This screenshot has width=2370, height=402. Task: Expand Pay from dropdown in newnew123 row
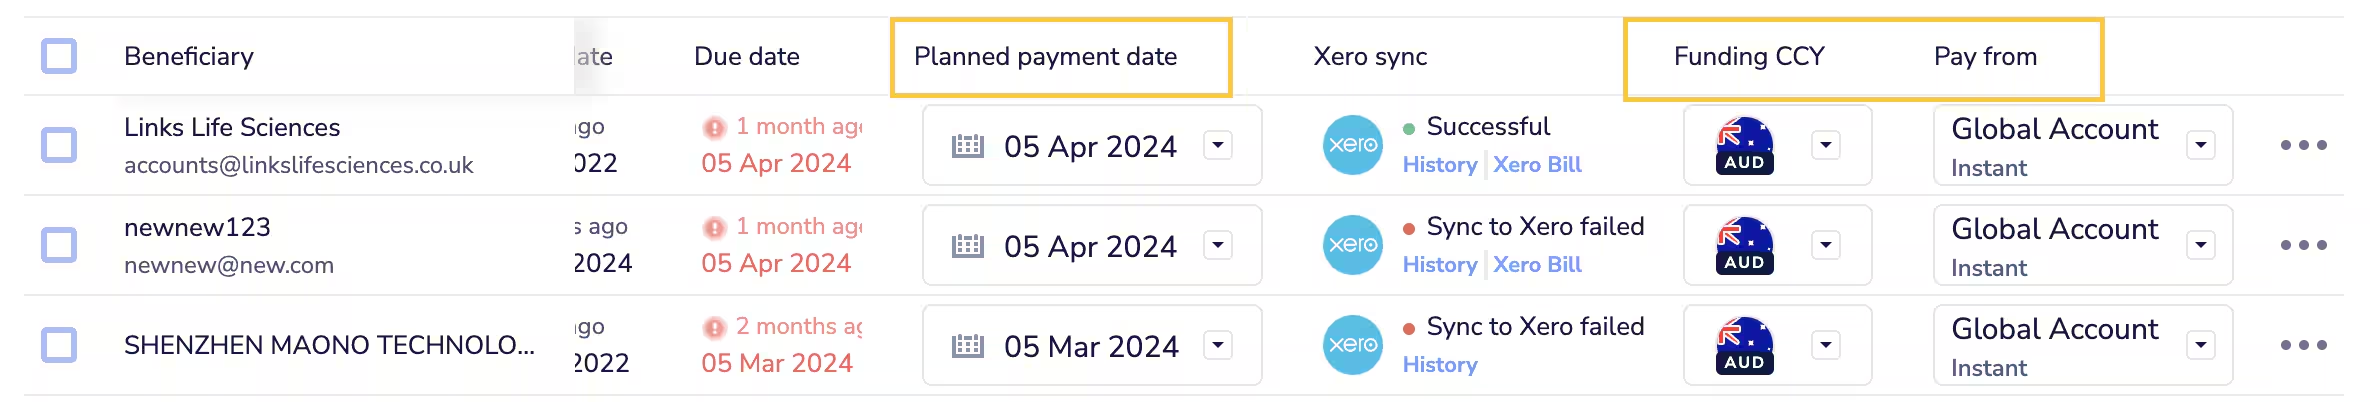coord(2200,245)
